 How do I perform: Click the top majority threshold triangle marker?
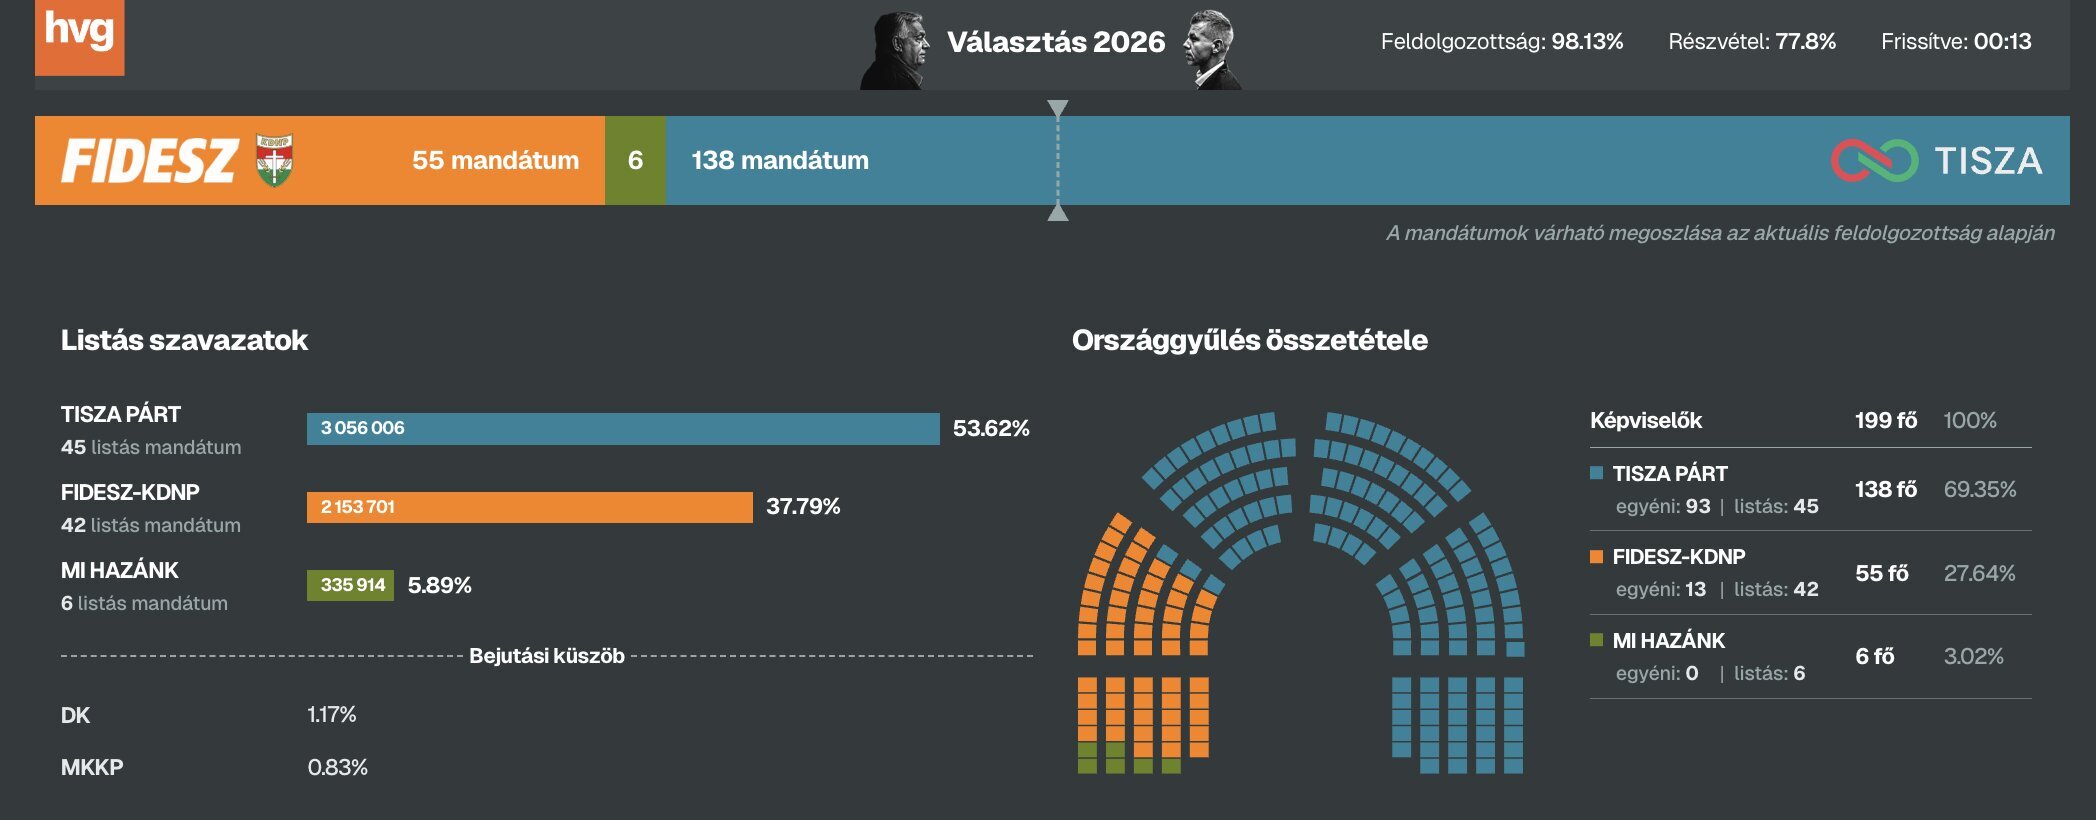1058,108
